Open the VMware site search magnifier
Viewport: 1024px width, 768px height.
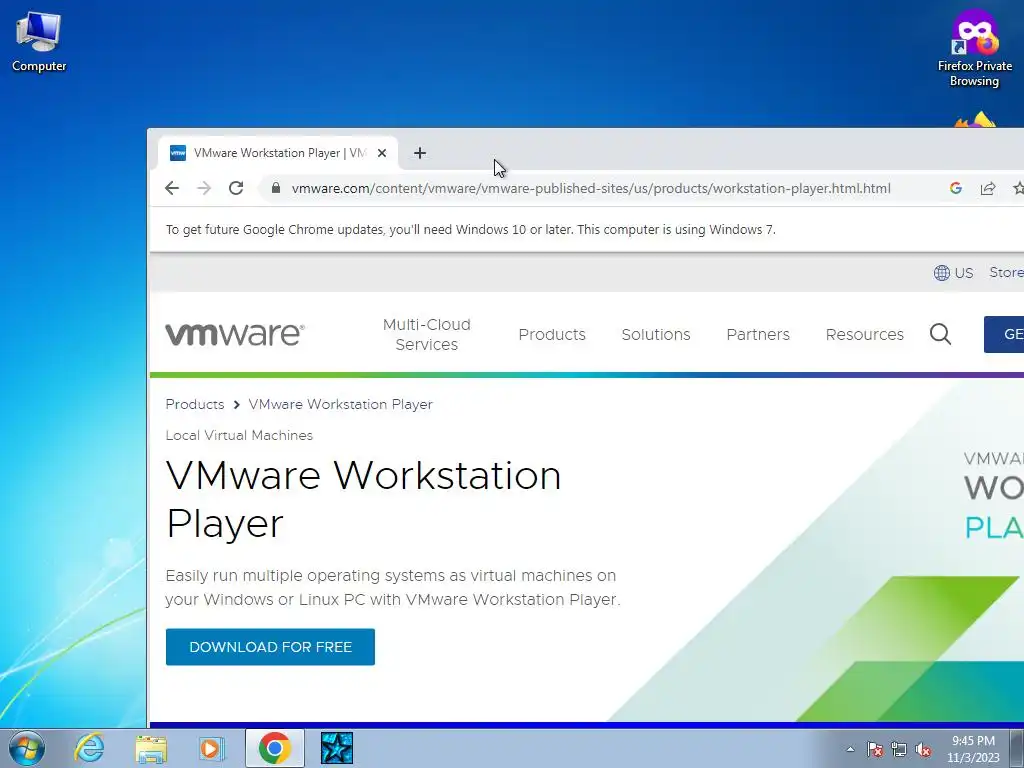coord(940,334)
